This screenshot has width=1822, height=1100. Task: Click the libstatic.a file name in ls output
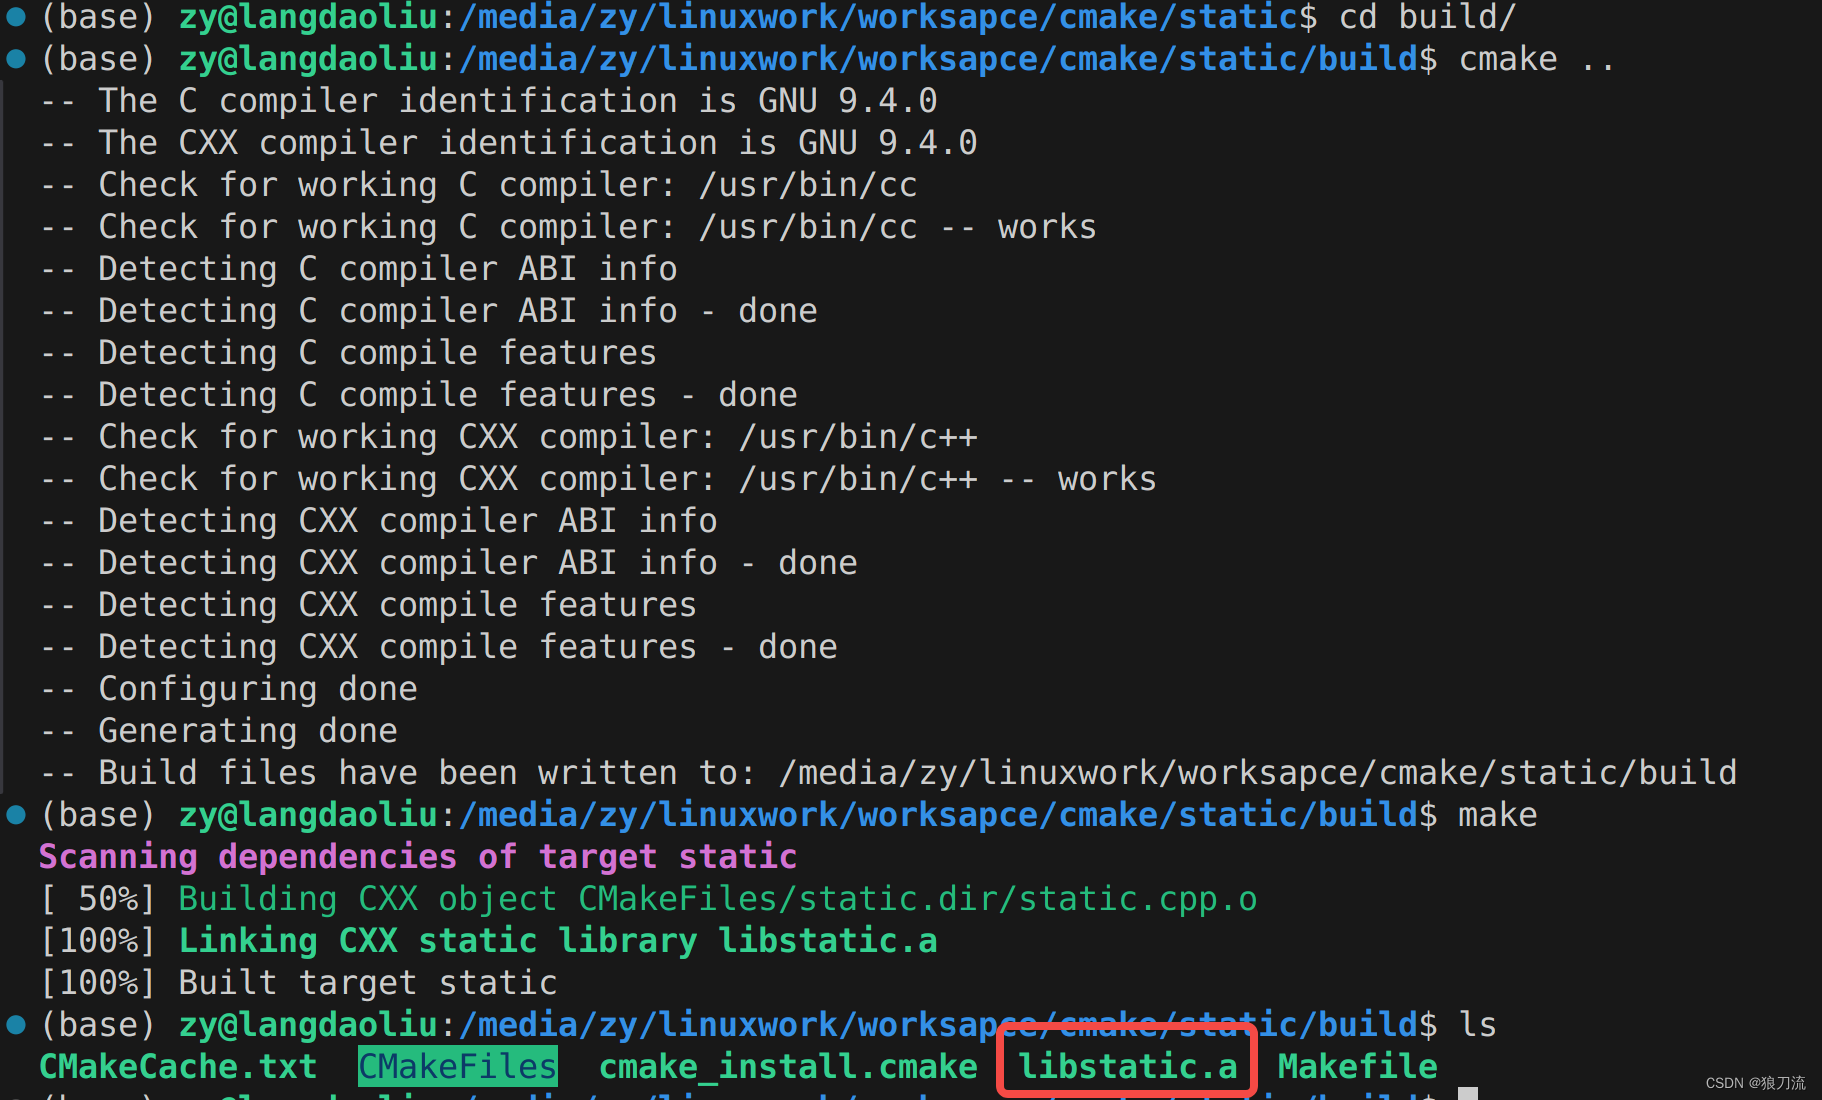pos(1128,1067)
